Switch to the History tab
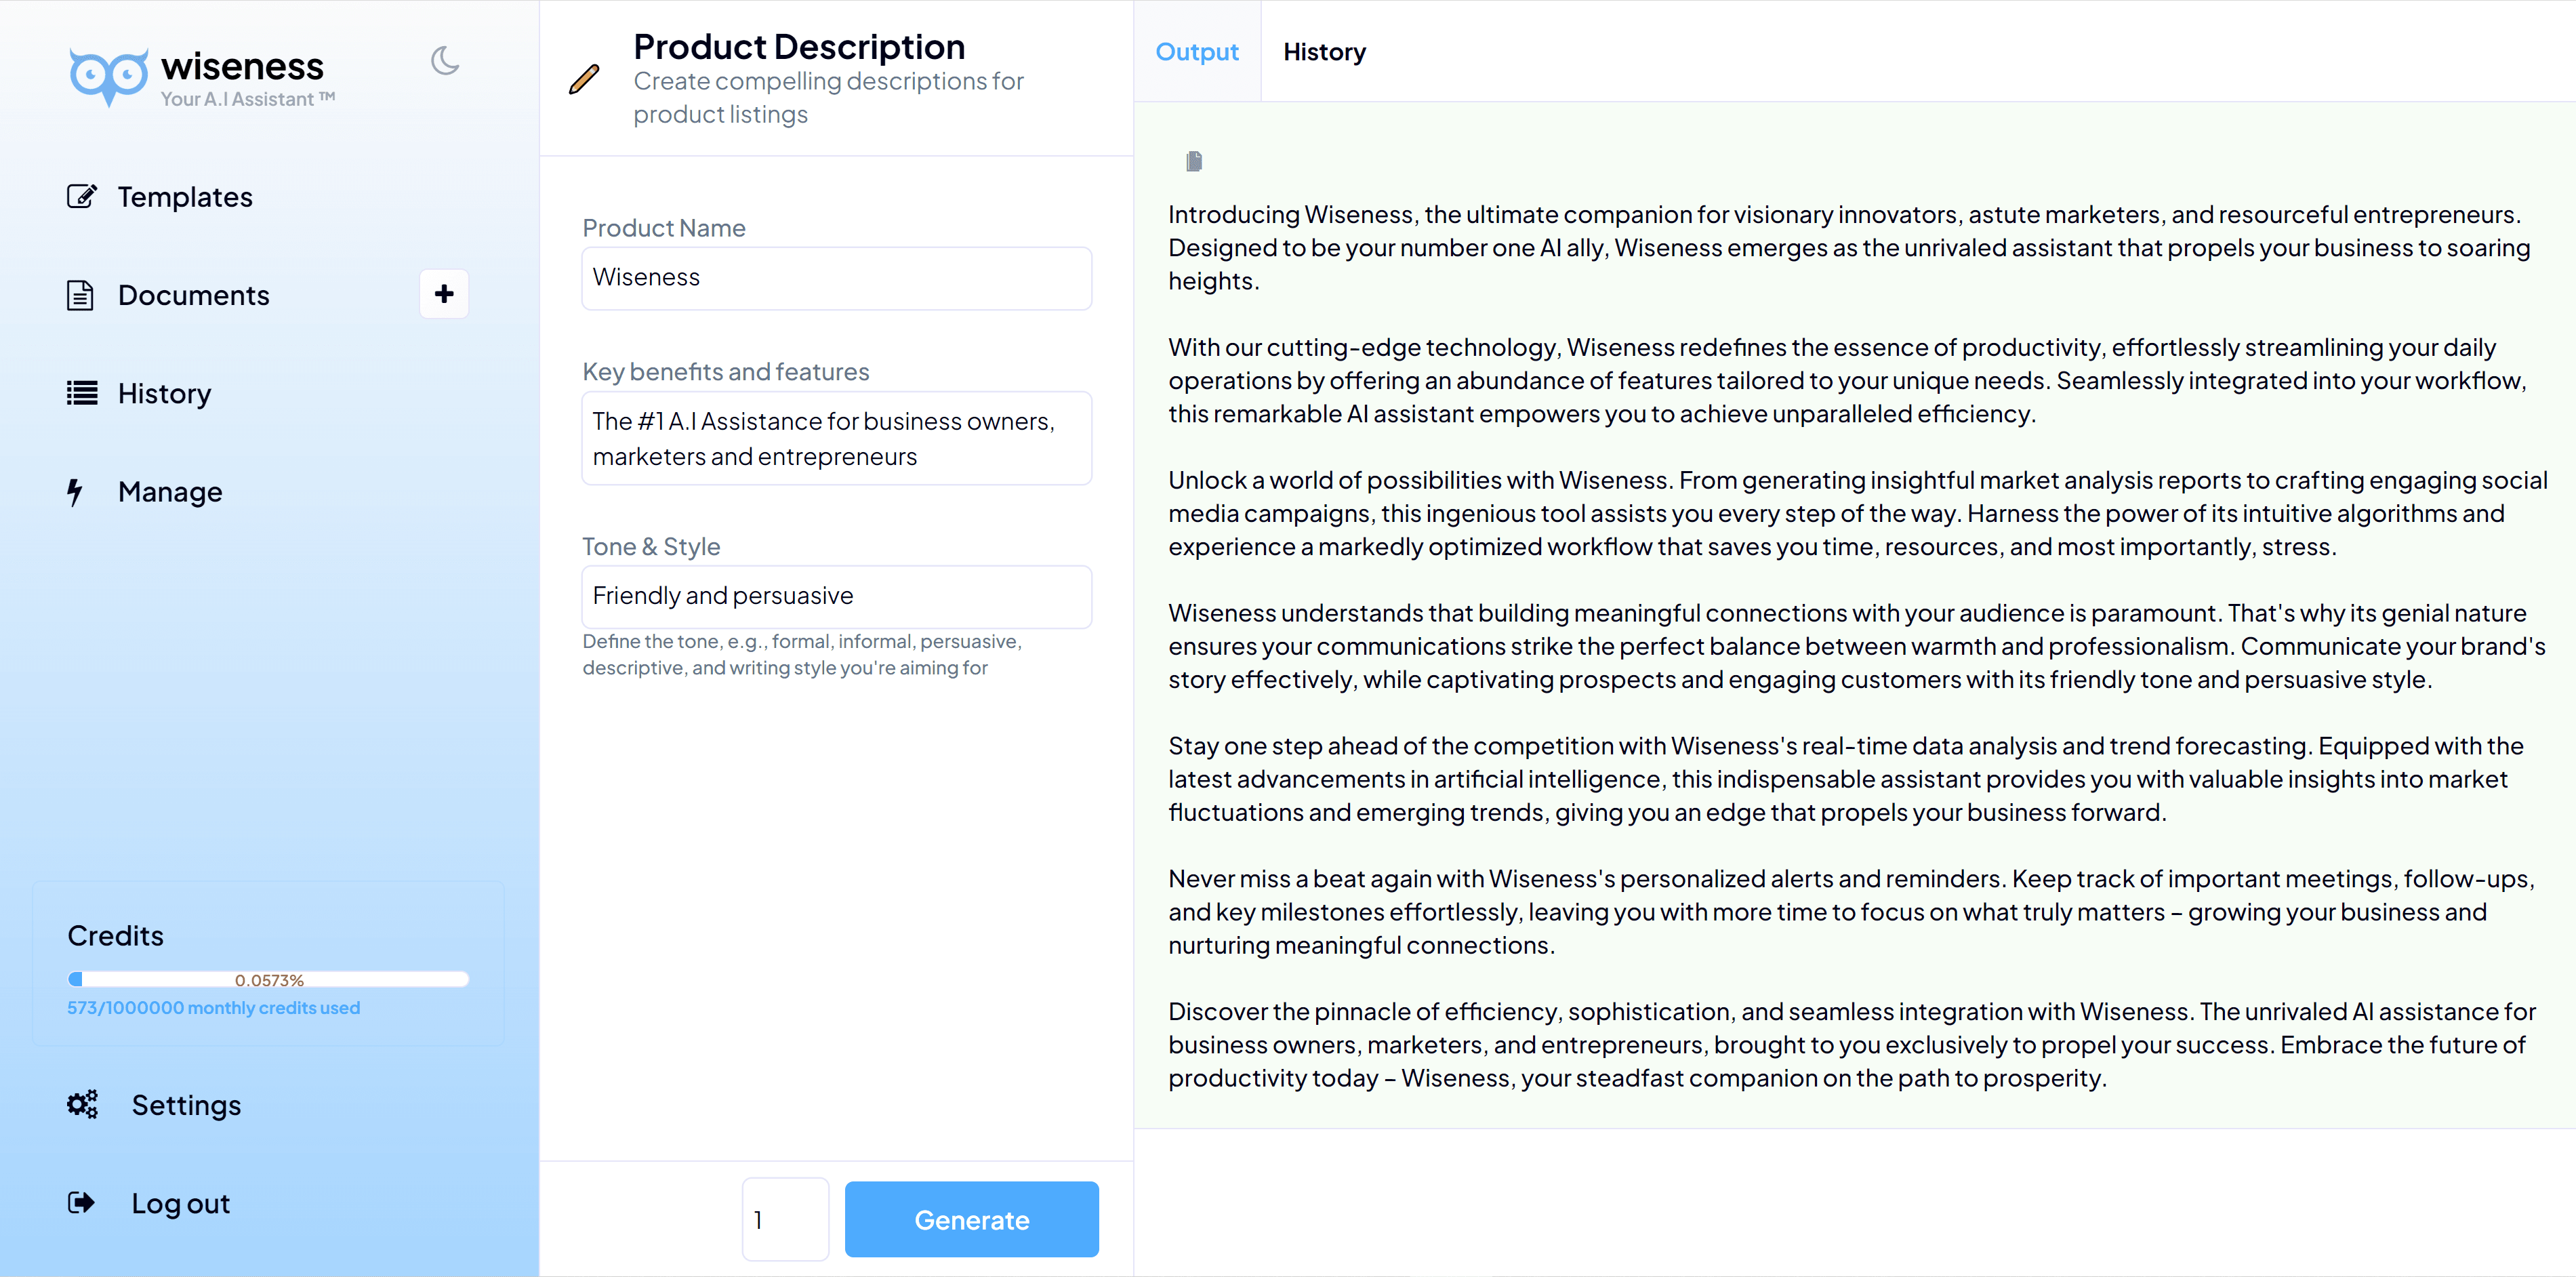Viewport: 2576px width, 1277px height. click(x=1324, y=52)
